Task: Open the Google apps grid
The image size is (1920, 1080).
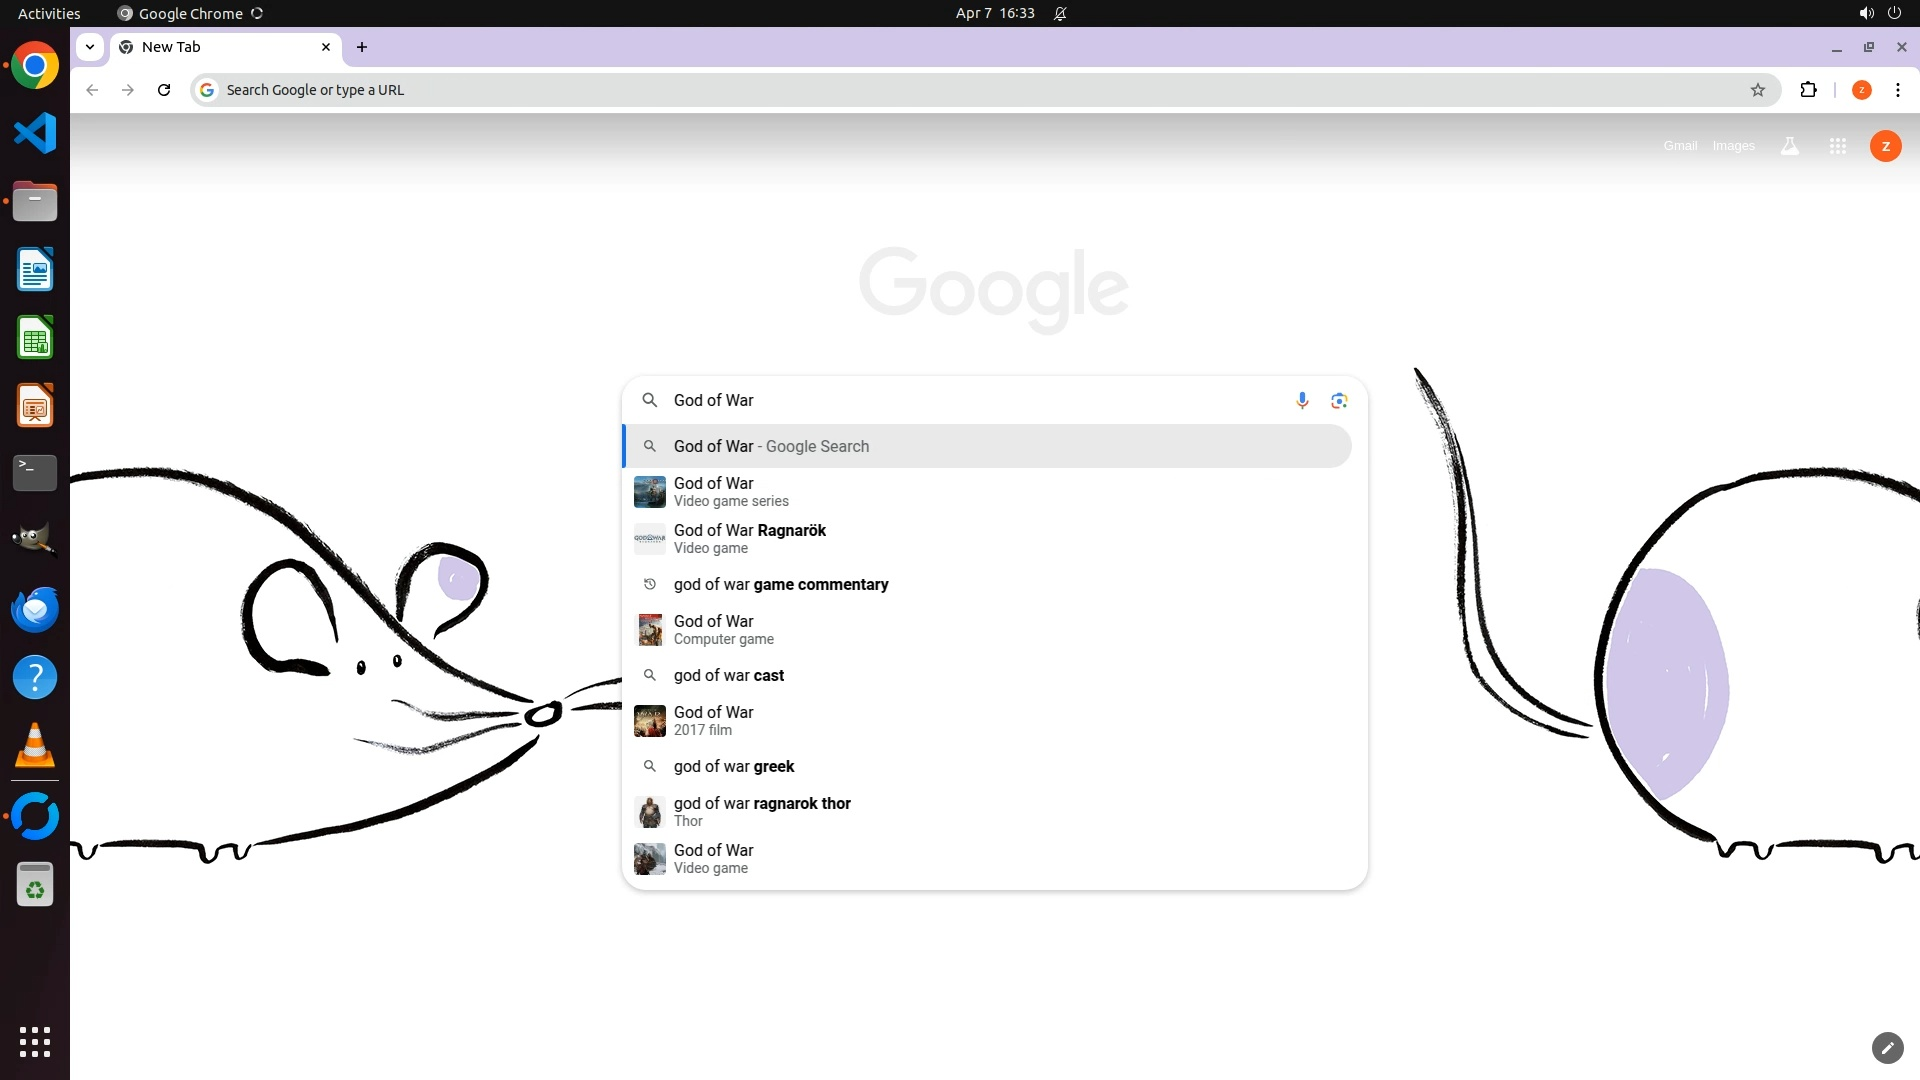Action: click(1837, 146)
